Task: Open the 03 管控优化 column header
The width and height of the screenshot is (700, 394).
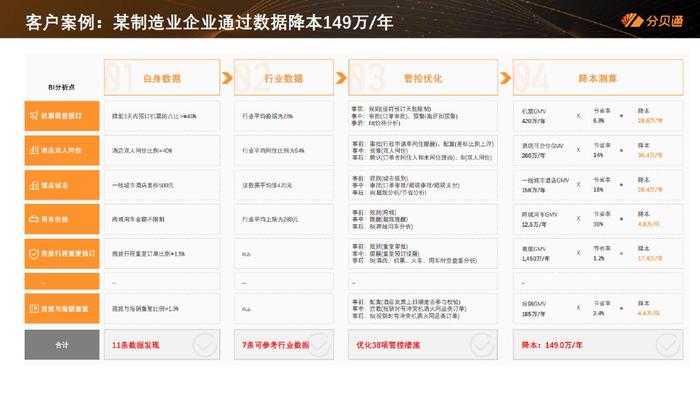Action: 423,77
